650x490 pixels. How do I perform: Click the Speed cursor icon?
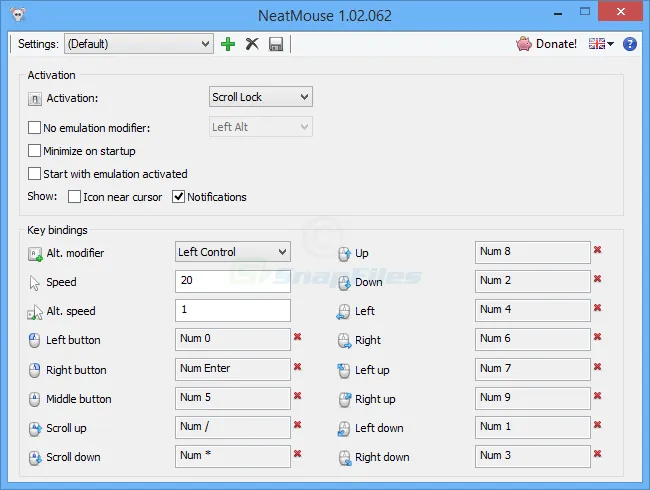tap(34, 283)
